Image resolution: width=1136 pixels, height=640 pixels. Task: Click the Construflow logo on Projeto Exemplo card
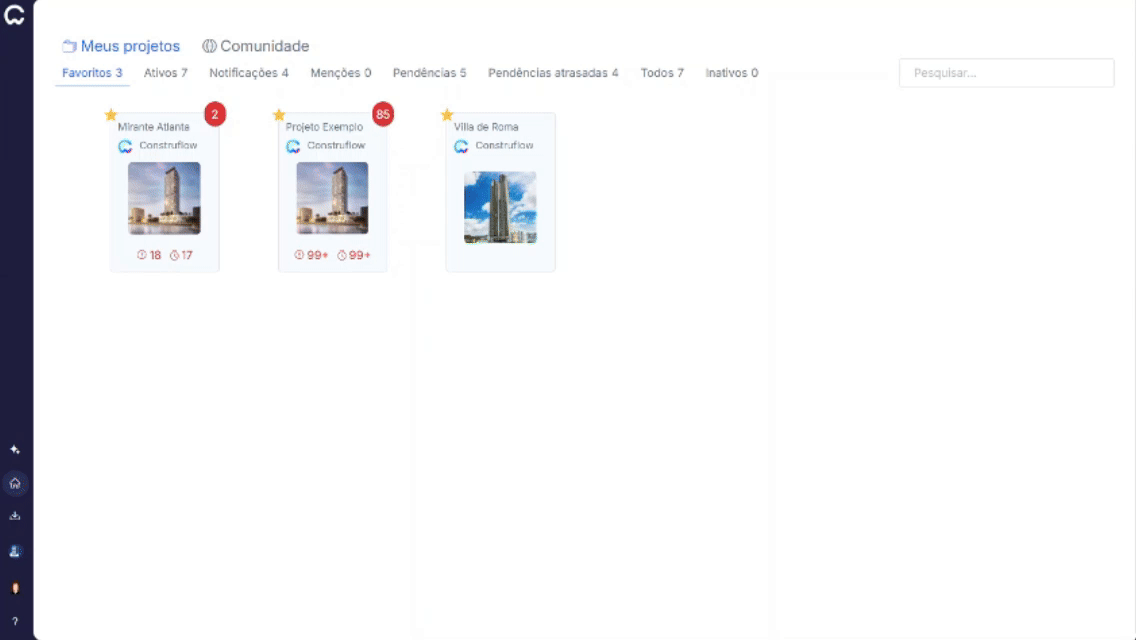tap(293, 146)
